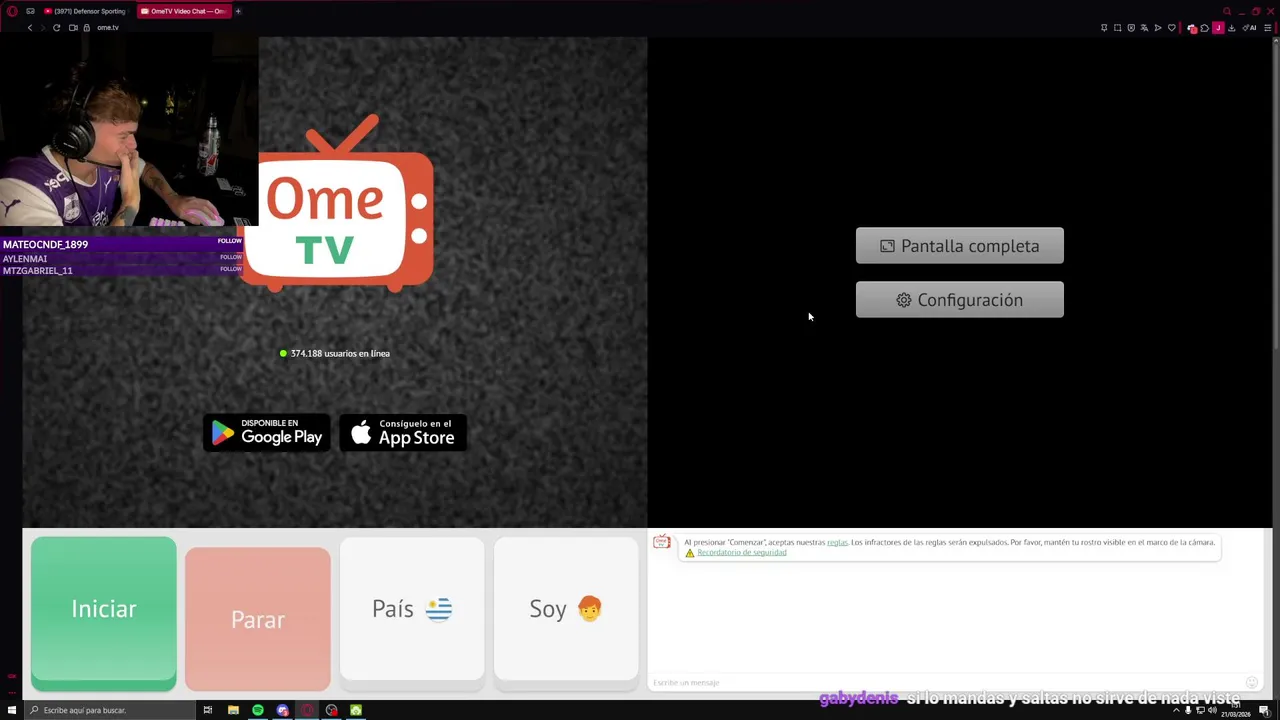Take a snapshot with the toolbar snapshot icon
1280x720 pixels.
coord(1118,28)
